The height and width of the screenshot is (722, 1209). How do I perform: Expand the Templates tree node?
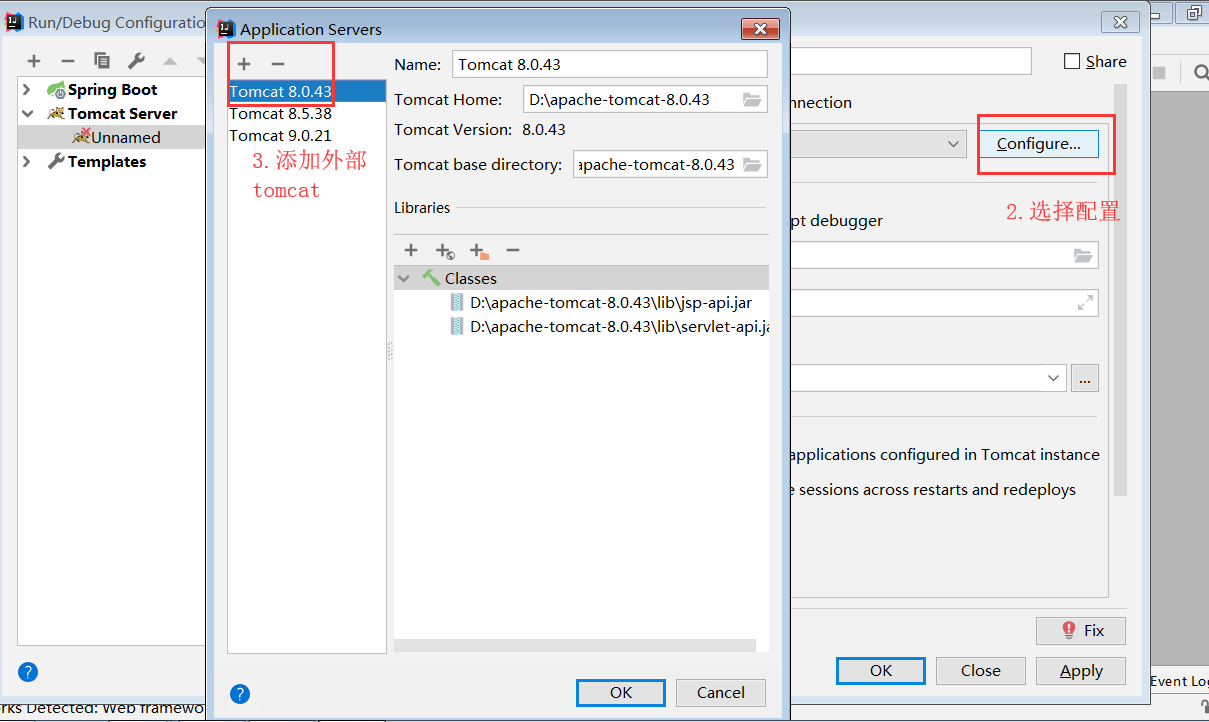point(27,162)
